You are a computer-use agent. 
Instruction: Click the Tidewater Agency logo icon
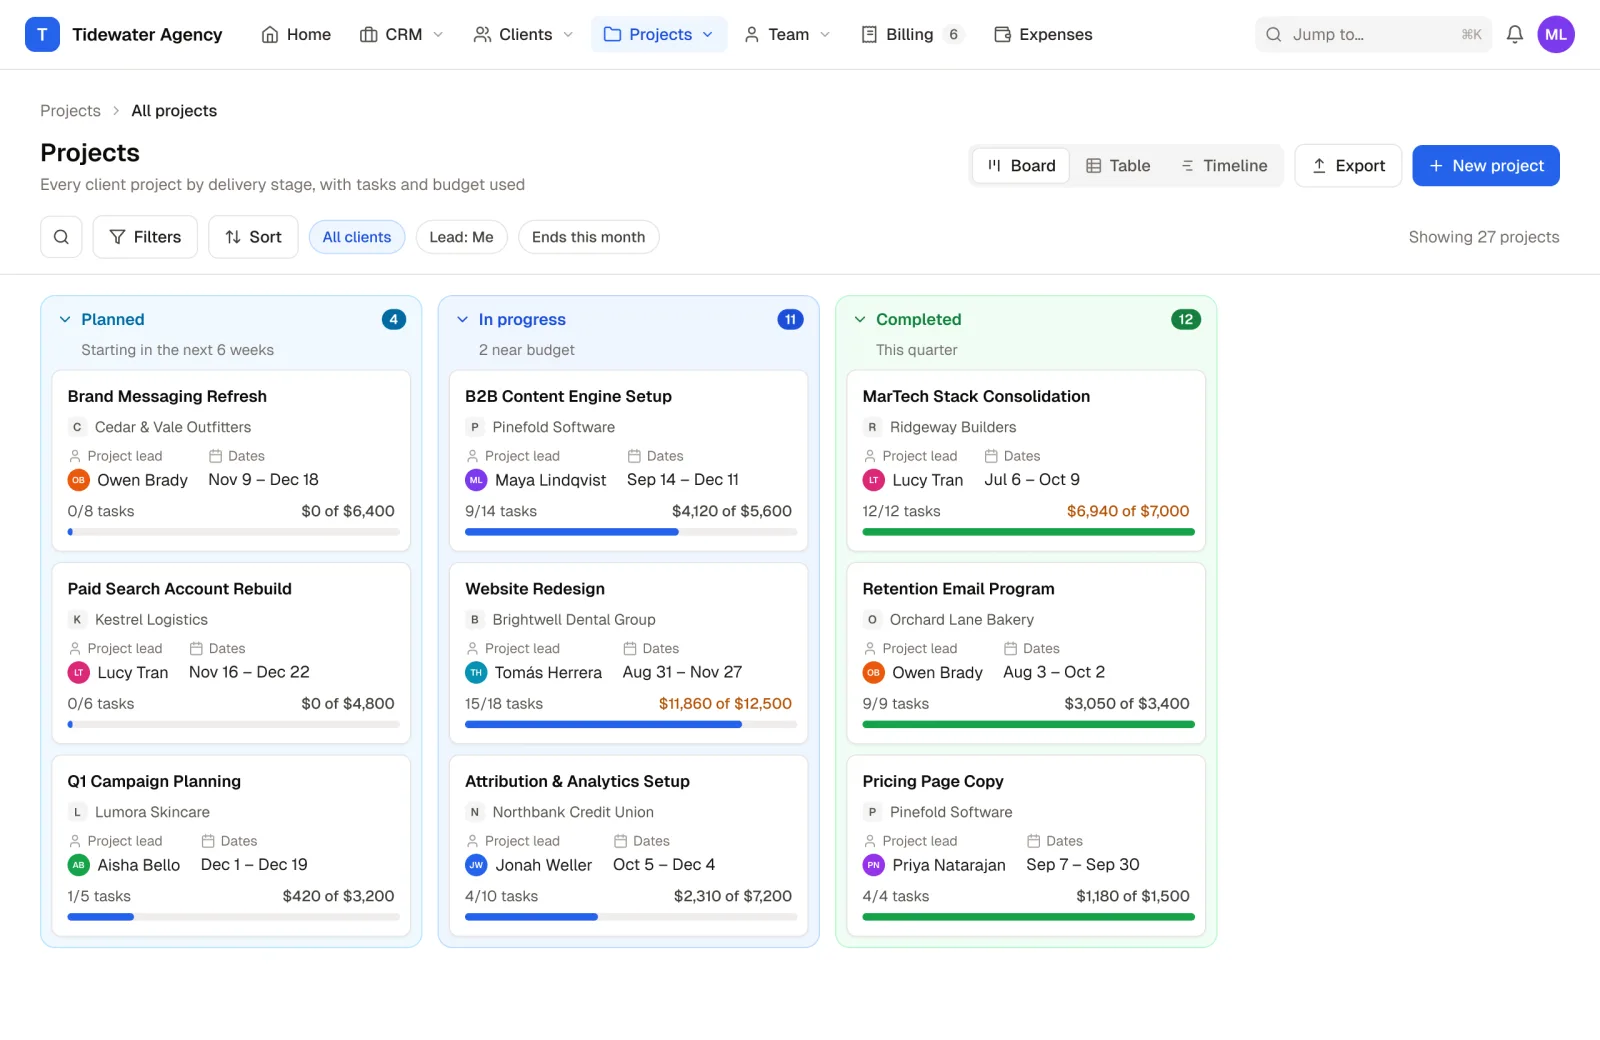coord(42,34)
